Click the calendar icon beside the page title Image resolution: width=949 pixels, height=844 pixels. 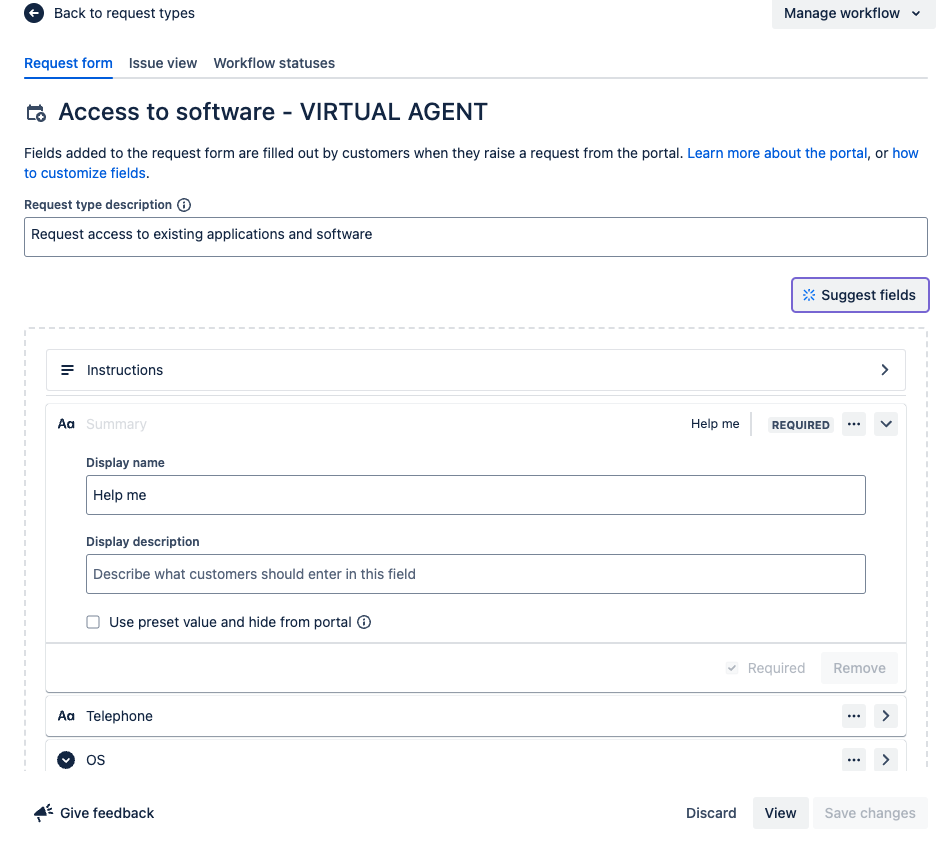(x=35, y=112)
